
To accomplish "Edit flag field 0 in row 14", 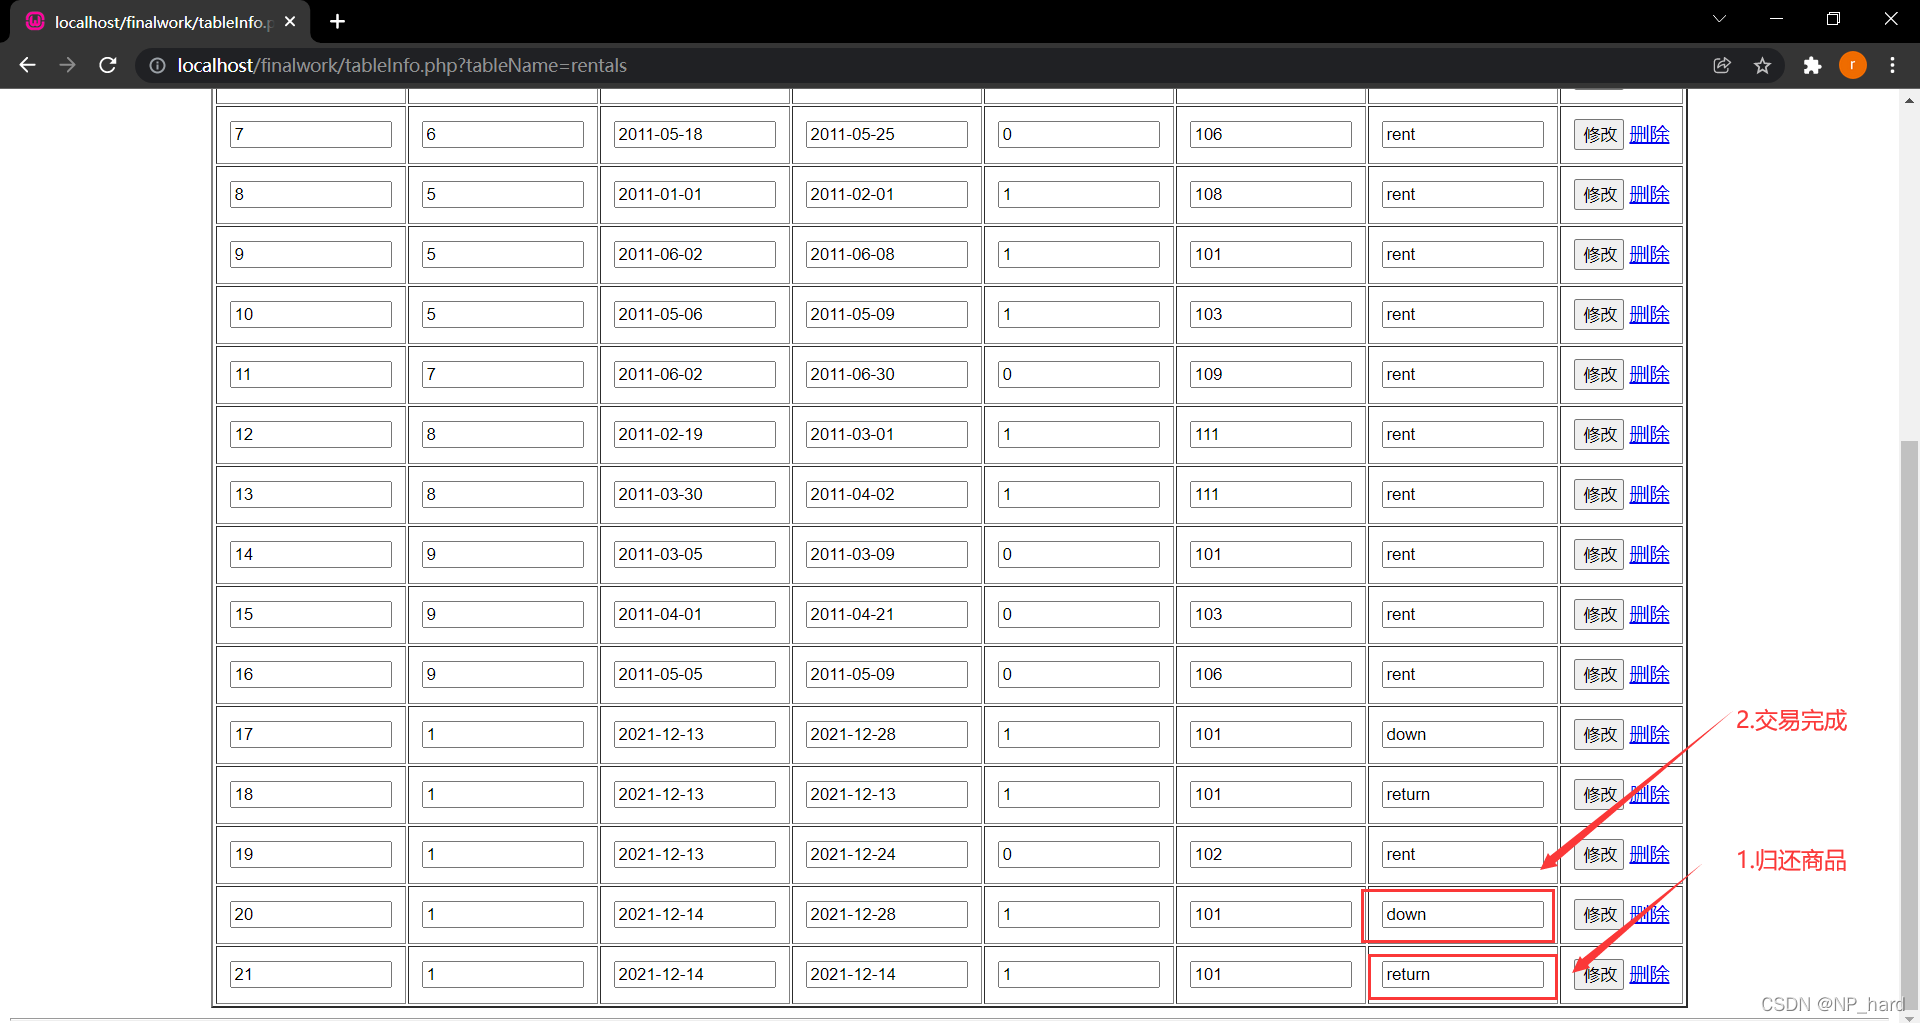I will pyautogui.click(x=1078, y=554).
